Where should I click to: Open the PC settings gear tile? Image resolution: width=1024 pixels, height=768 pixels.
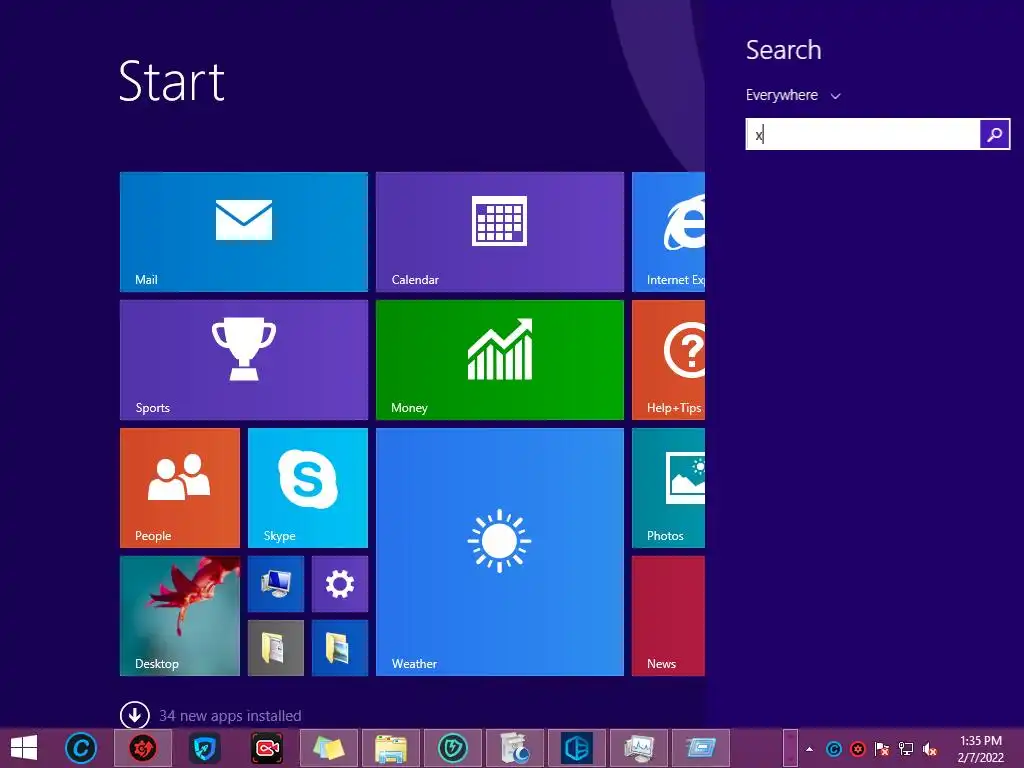[340, 584]
